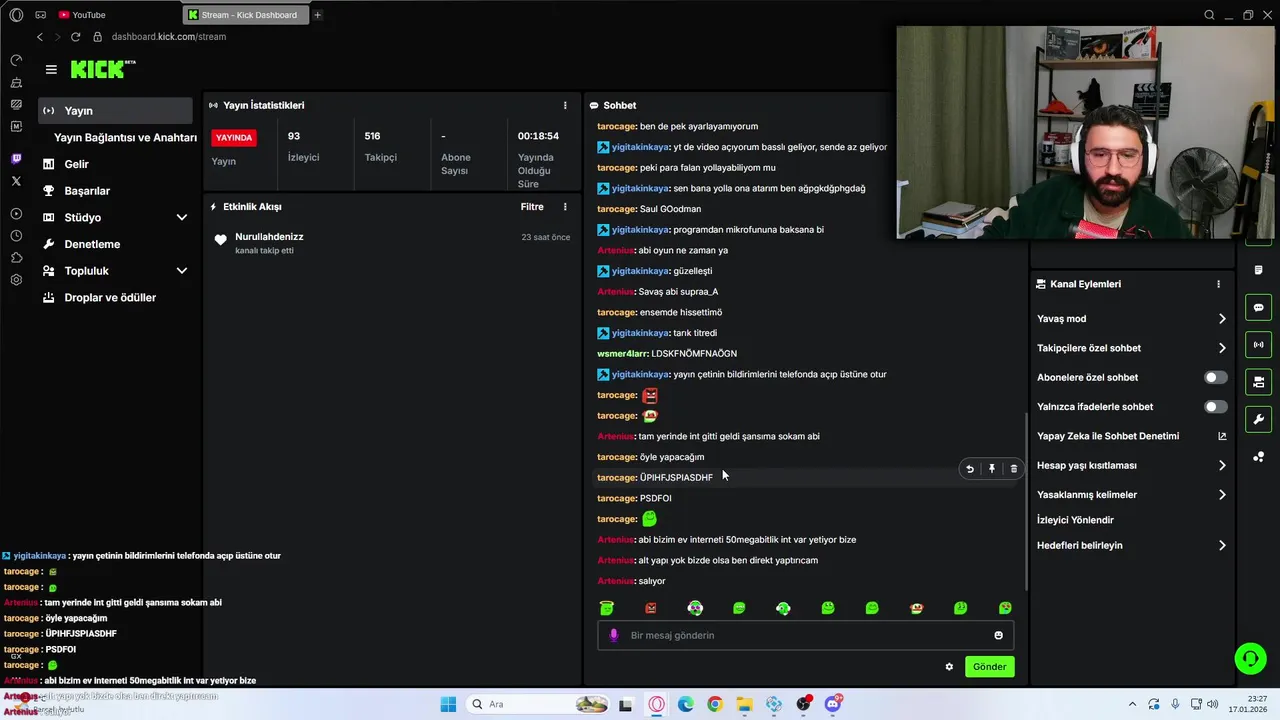Viewport: 1280px width, 720px height.
Task: Open history clock icon in Opera sidebar
Action: click(x=16, y=236)
